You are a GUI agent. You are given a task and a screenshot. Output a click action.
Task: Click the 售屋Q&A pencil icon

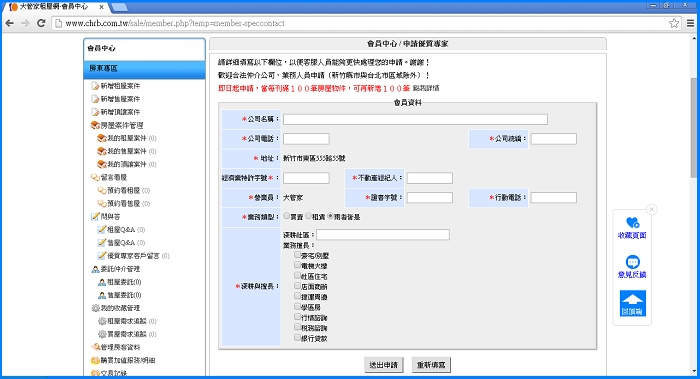pos(102,242)
